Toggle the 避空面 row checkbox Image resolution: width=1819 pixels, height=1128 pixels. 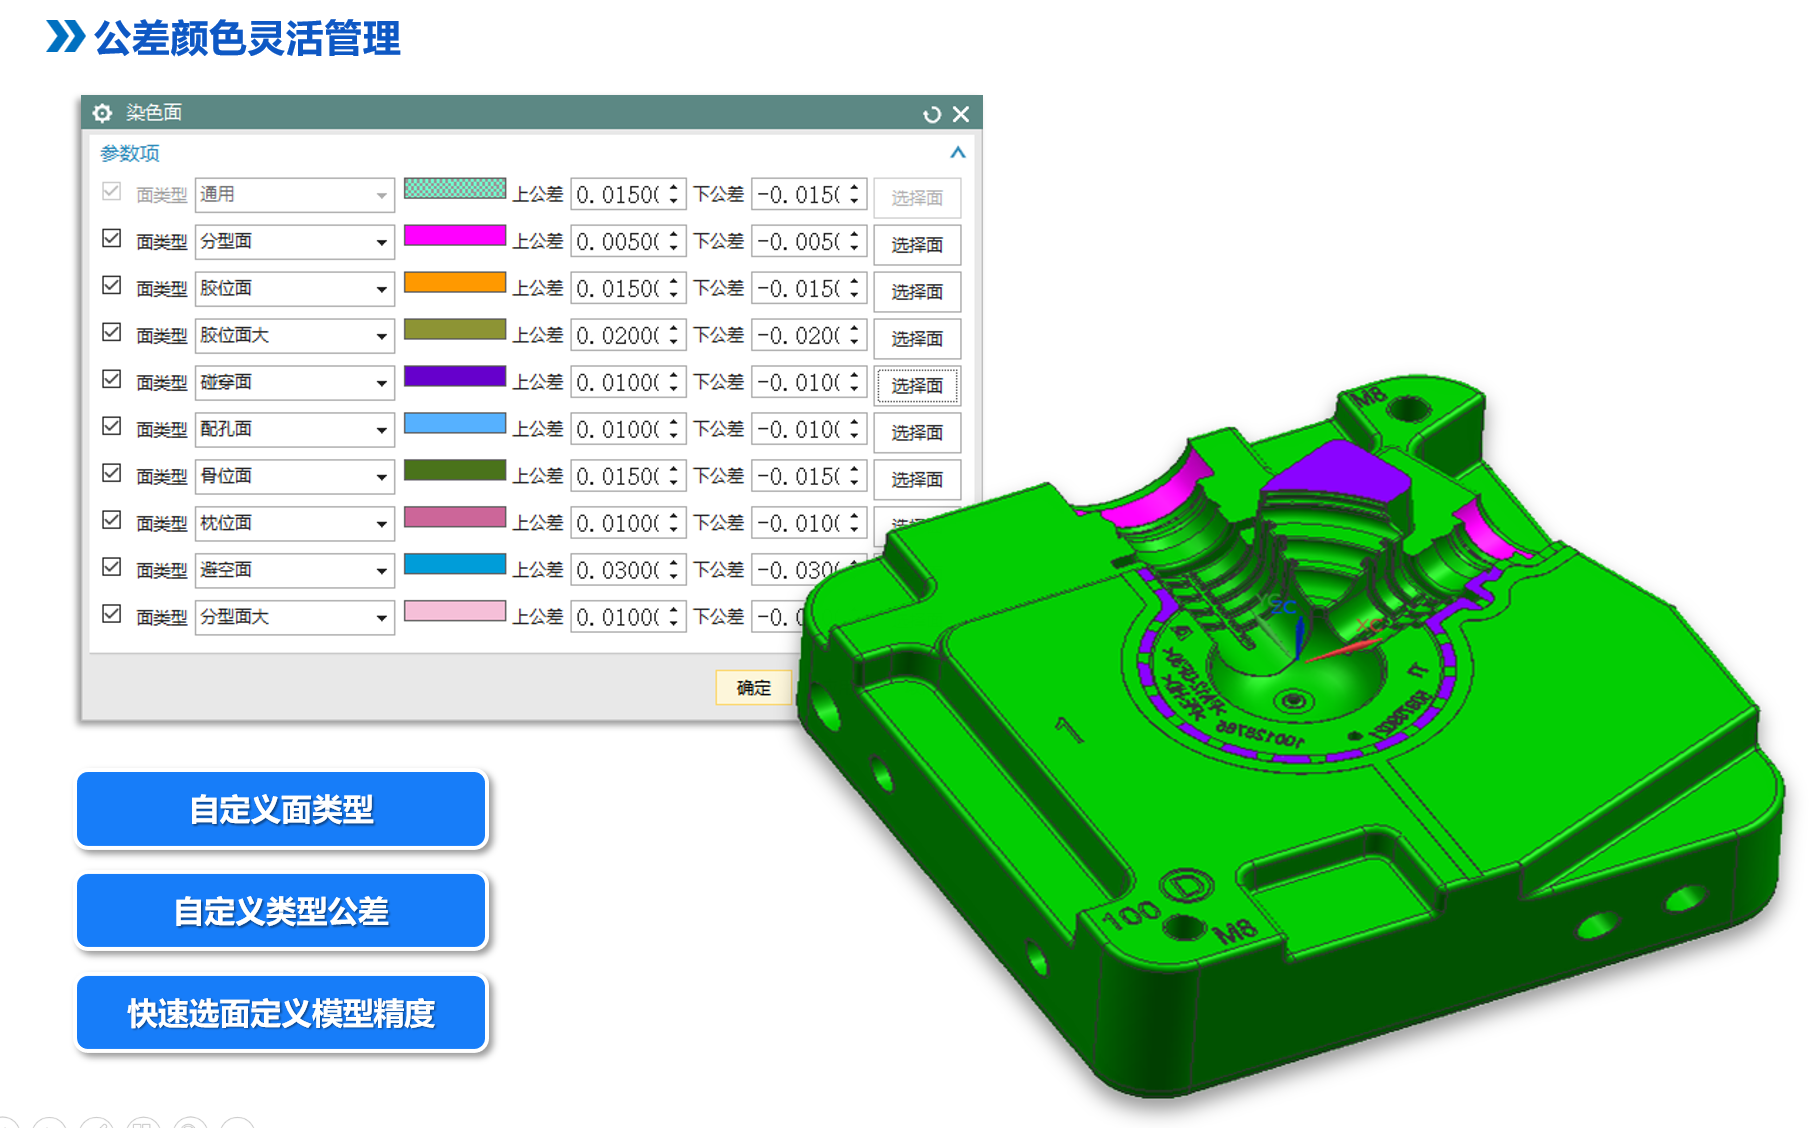[x=112, y=568]
